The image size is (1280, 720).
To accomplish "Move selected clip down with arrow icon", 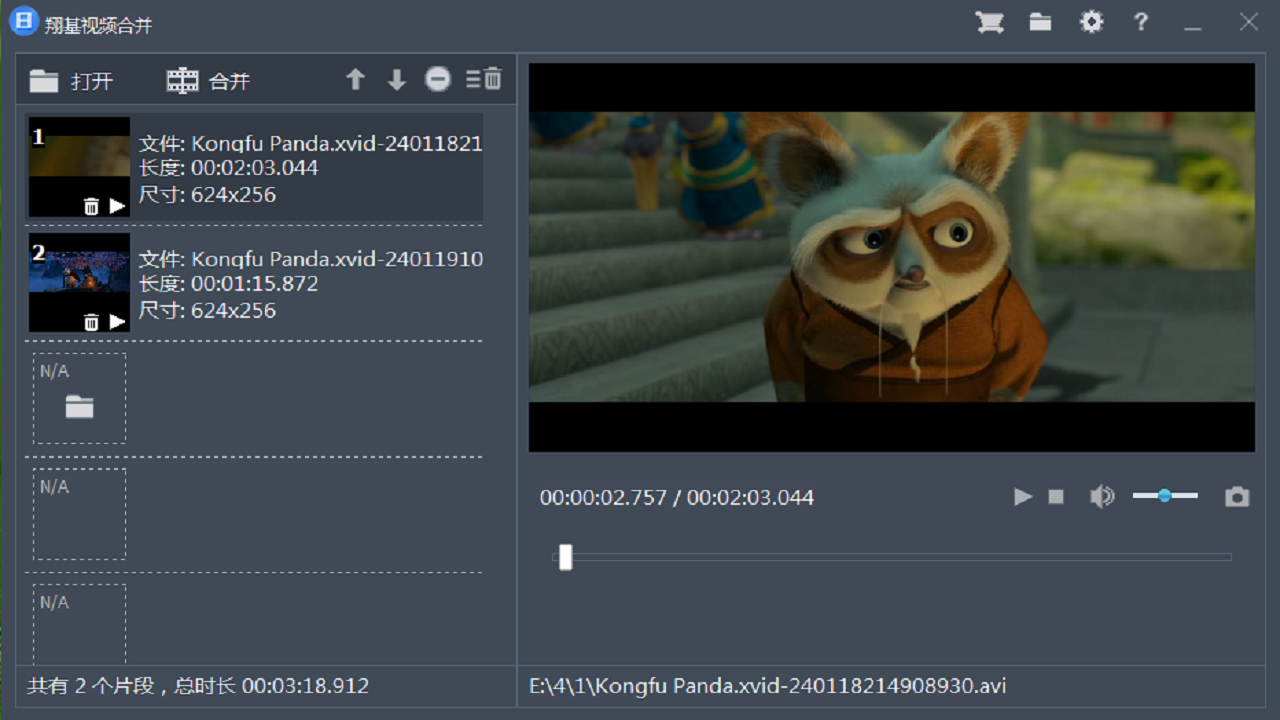I will click(x=397, y=80).
